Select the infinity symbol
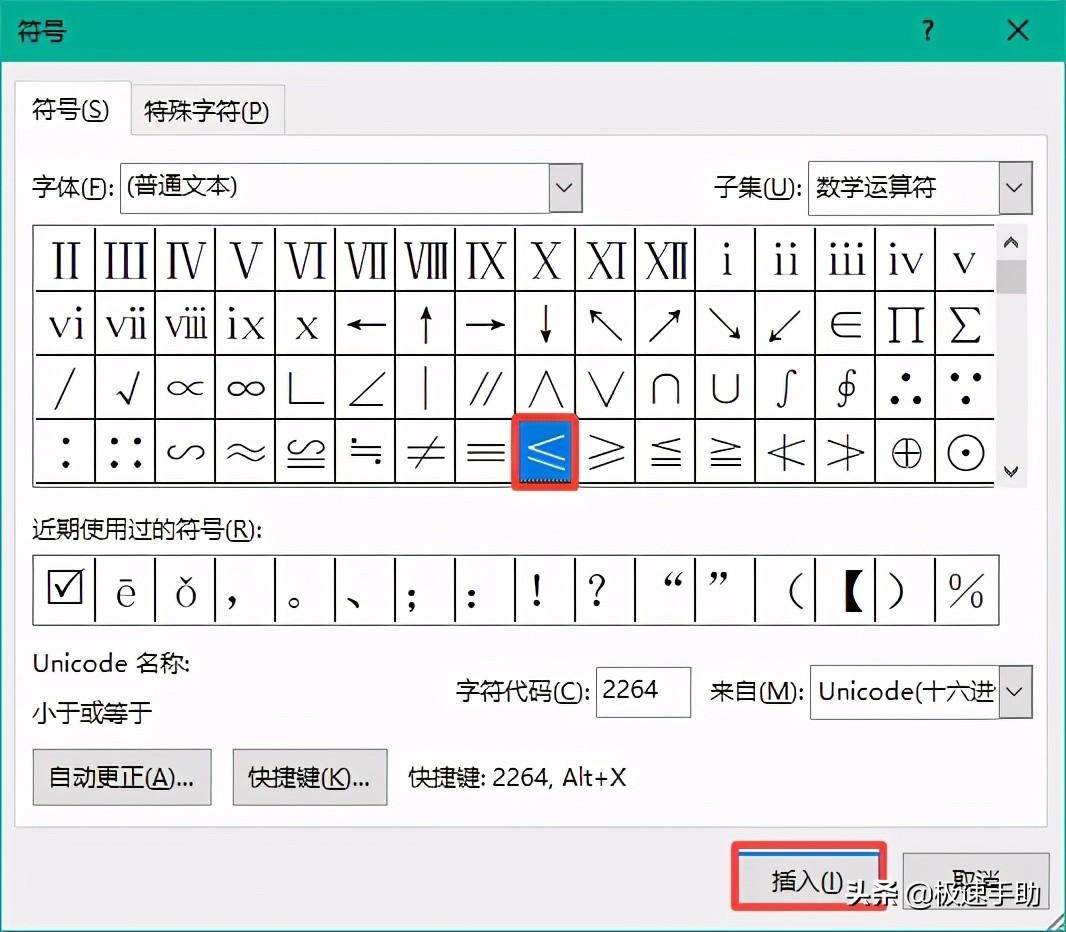The height and width of the screenshot is (932, 1066). click(245, 388)
